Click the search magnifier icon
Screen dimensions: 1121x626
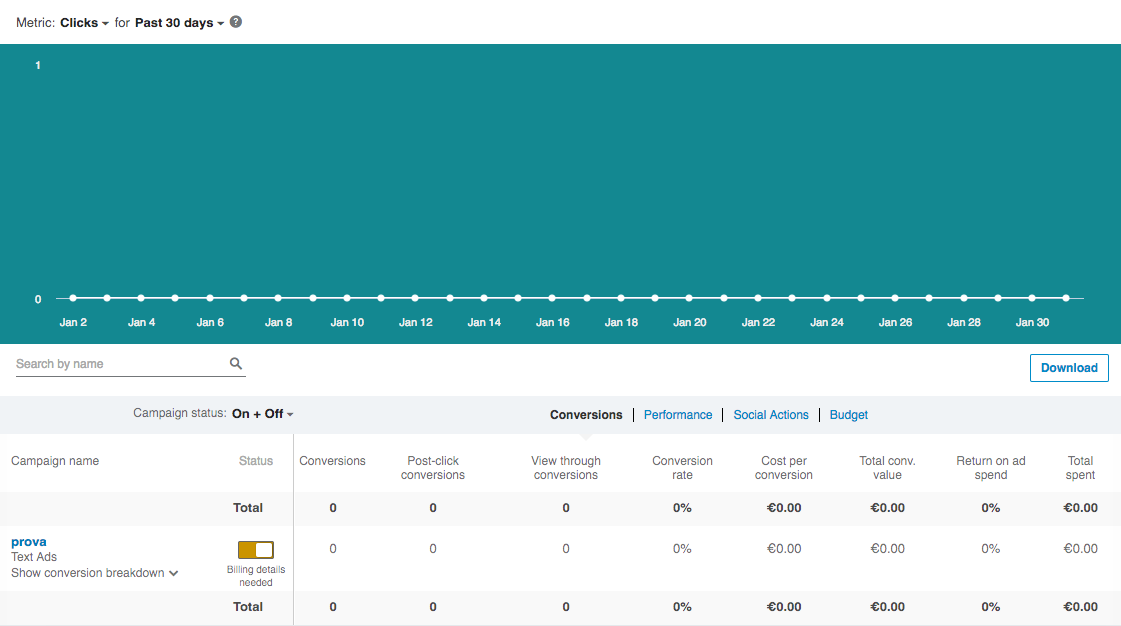click(x=235, y=363)
